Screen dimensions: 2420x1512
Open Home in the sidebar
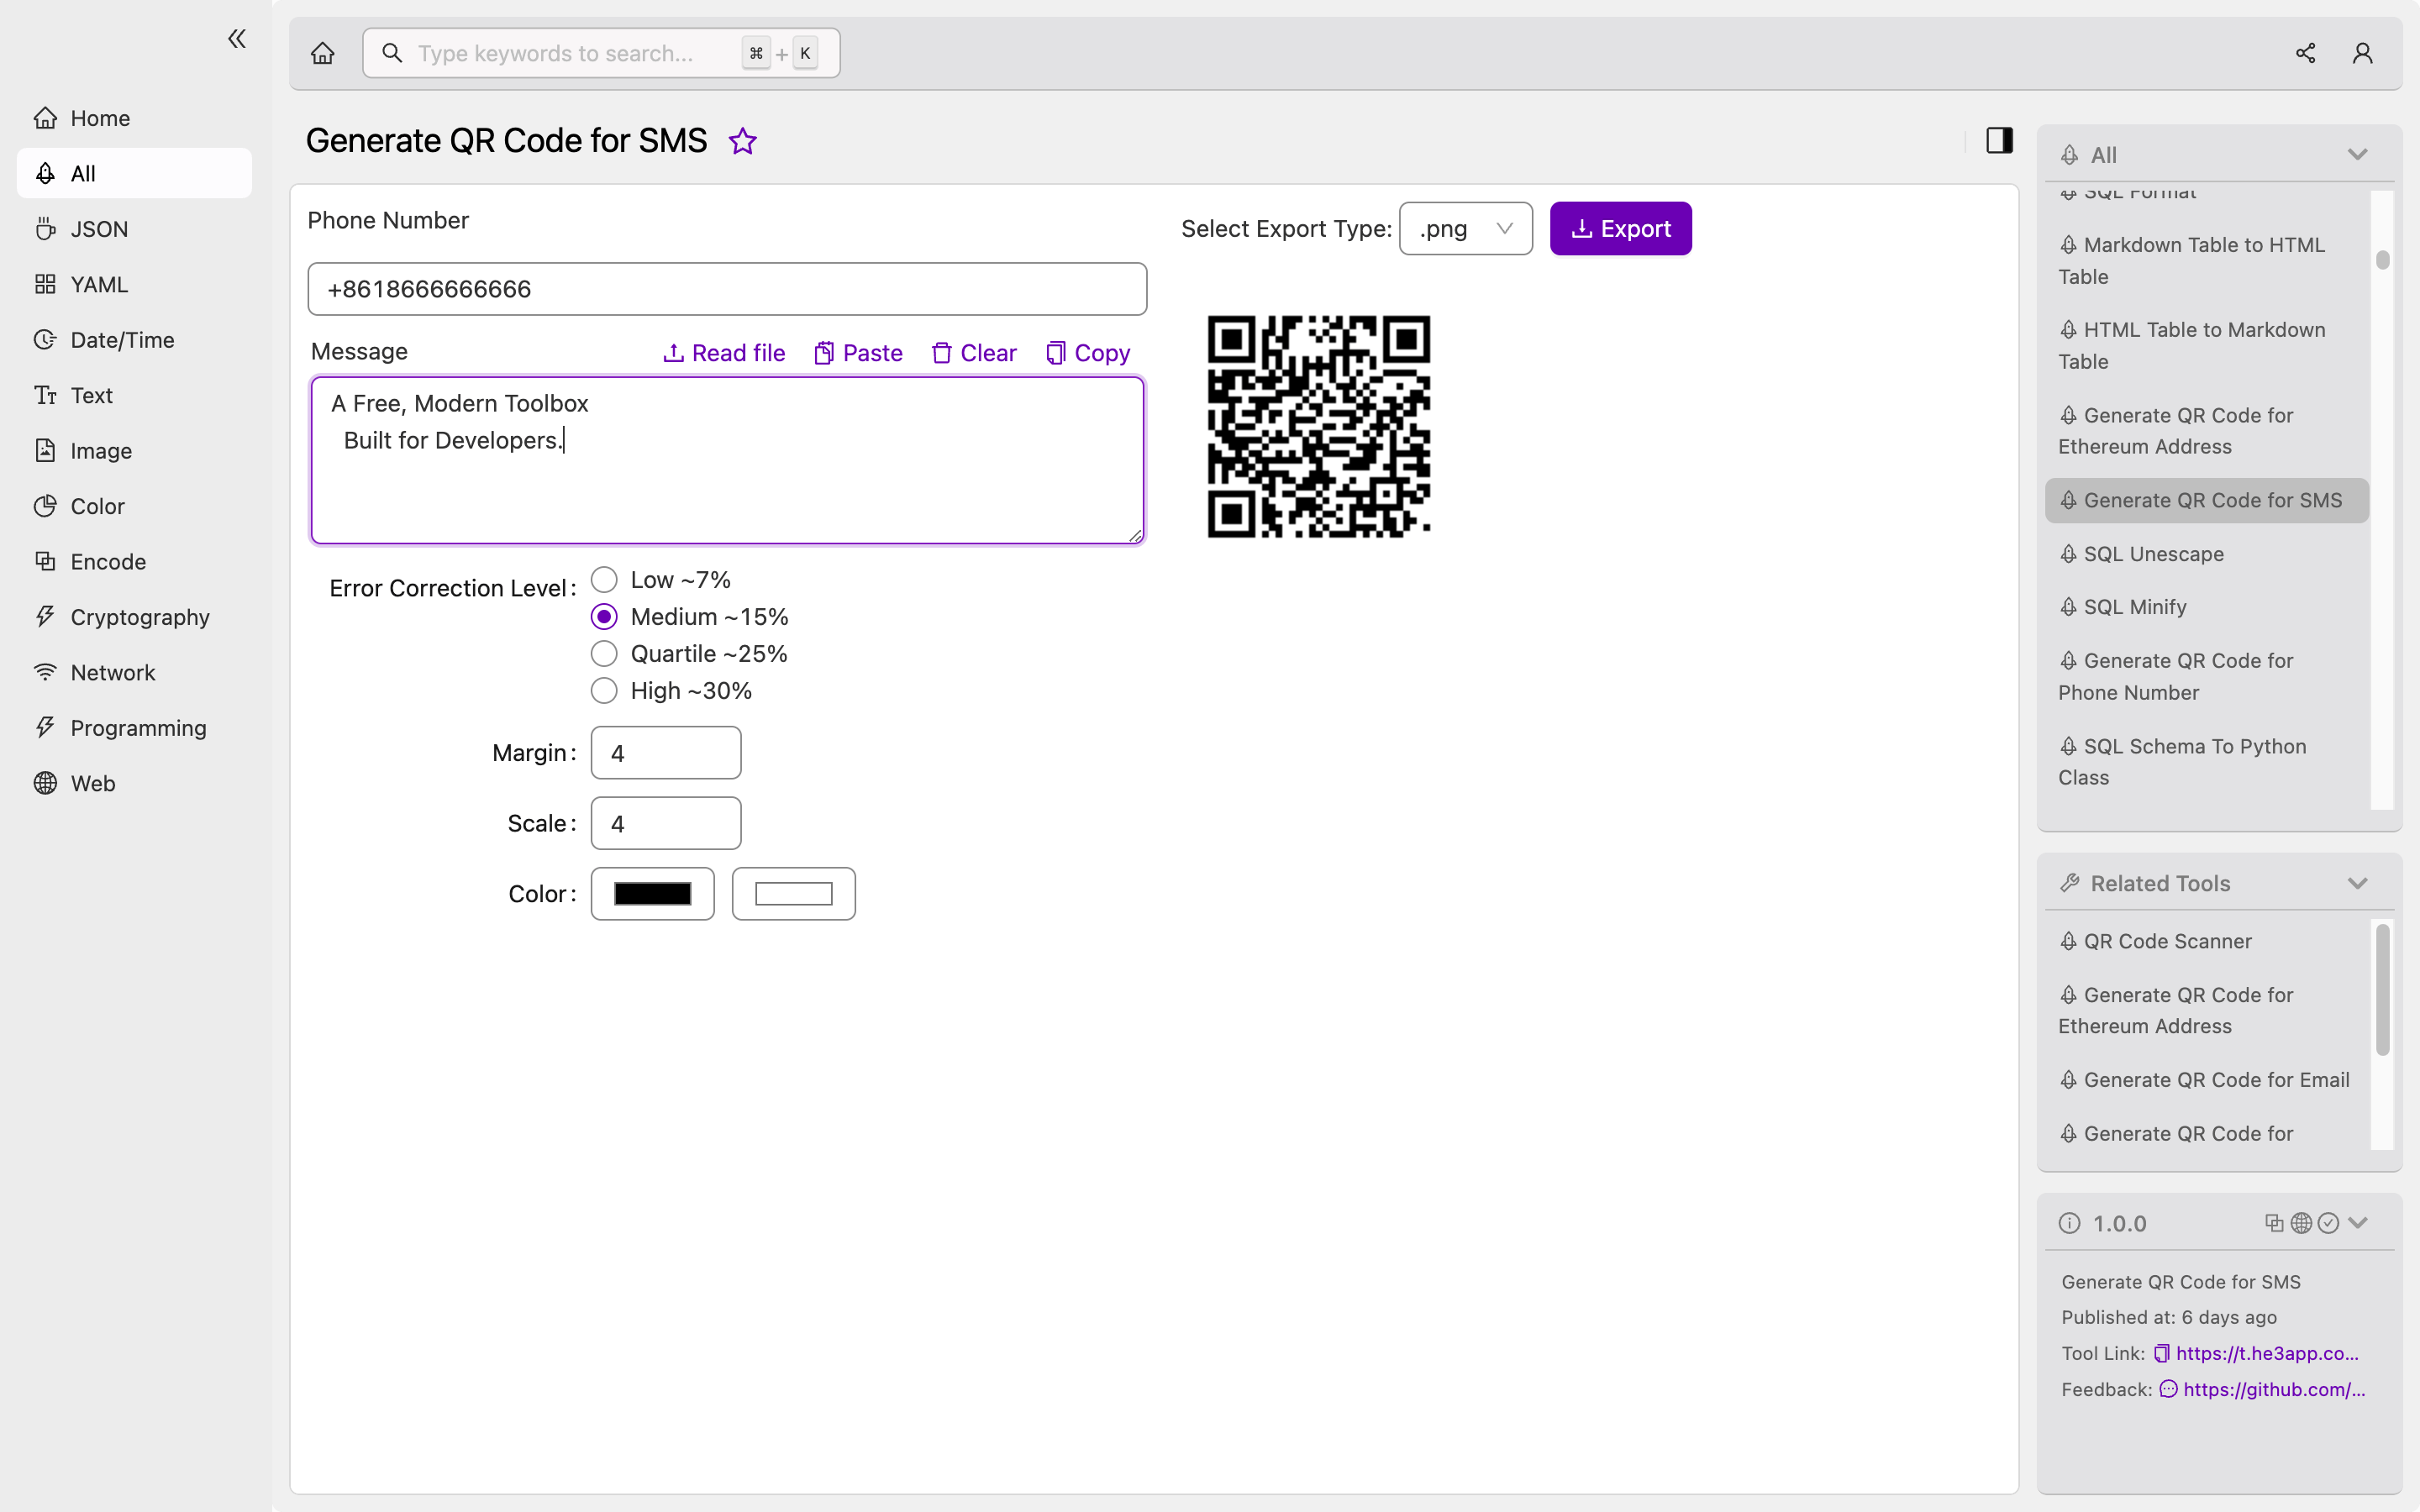point(134,118)
